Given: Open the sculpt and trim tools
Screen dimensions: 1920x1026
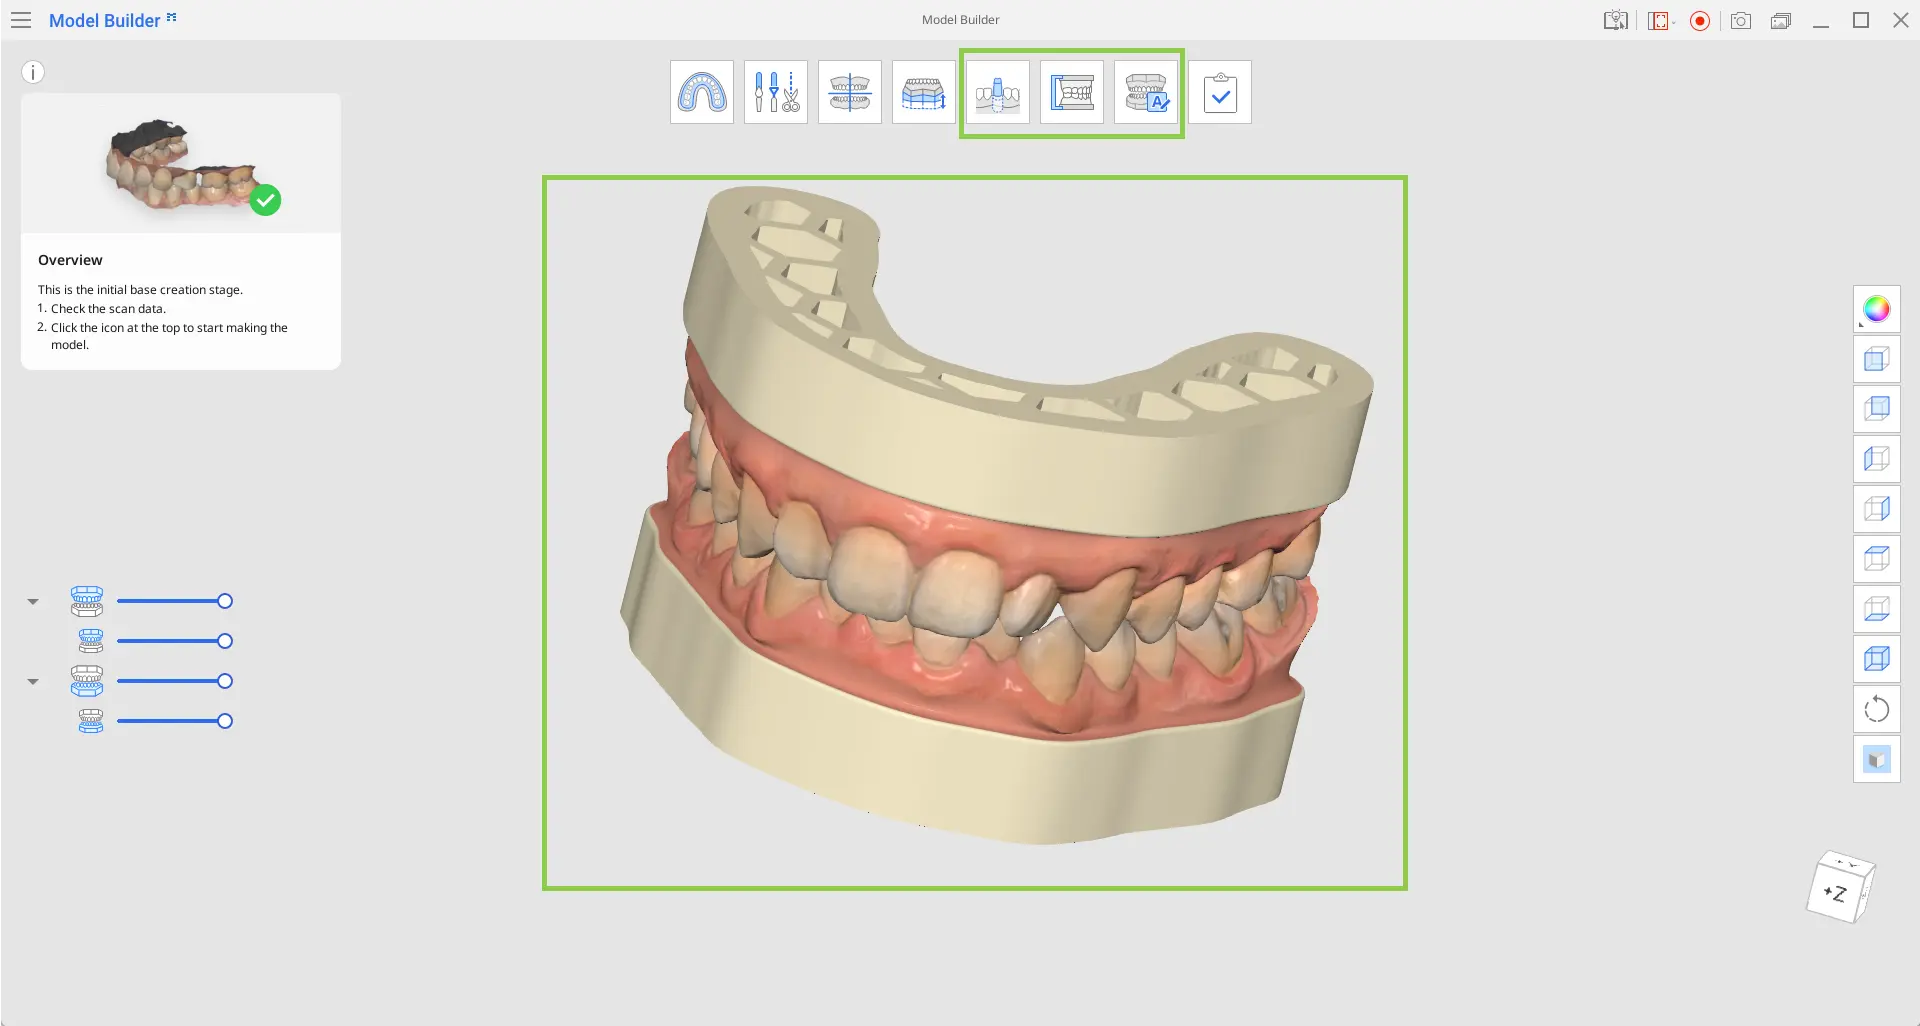Looking at the screenshot, I should (776, 92).
